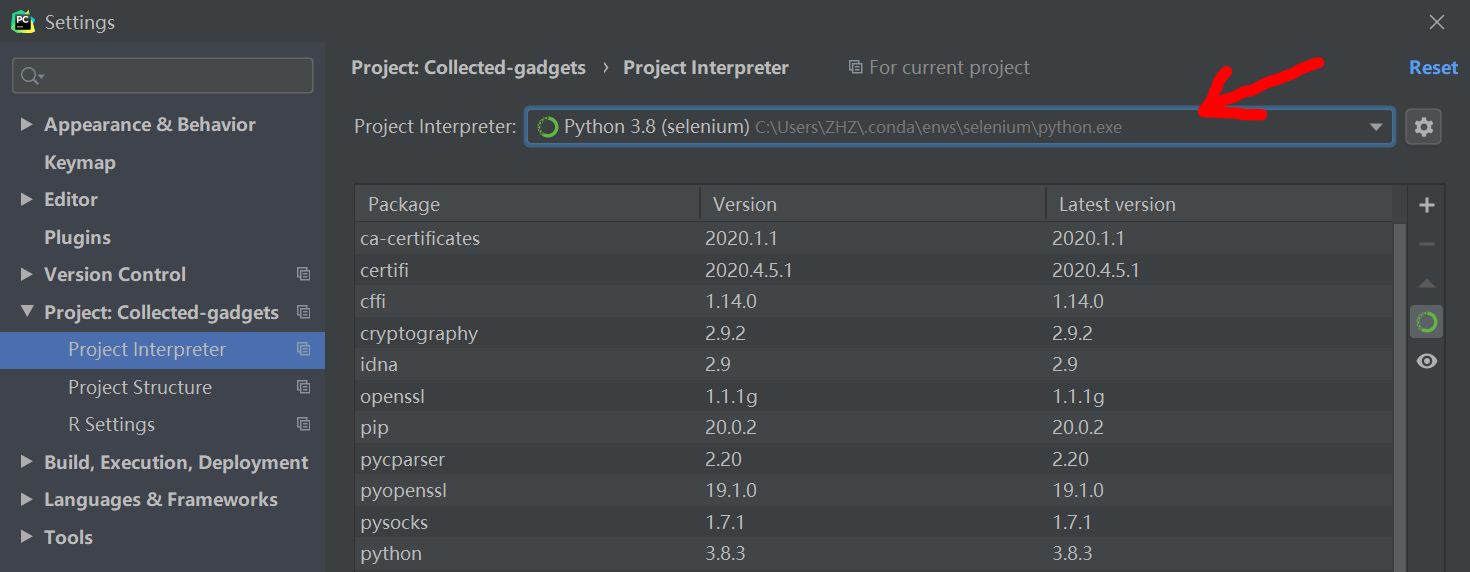1470x572 pixels.
Task: Select the cryptography package row
Action: [x=419, y=333]
